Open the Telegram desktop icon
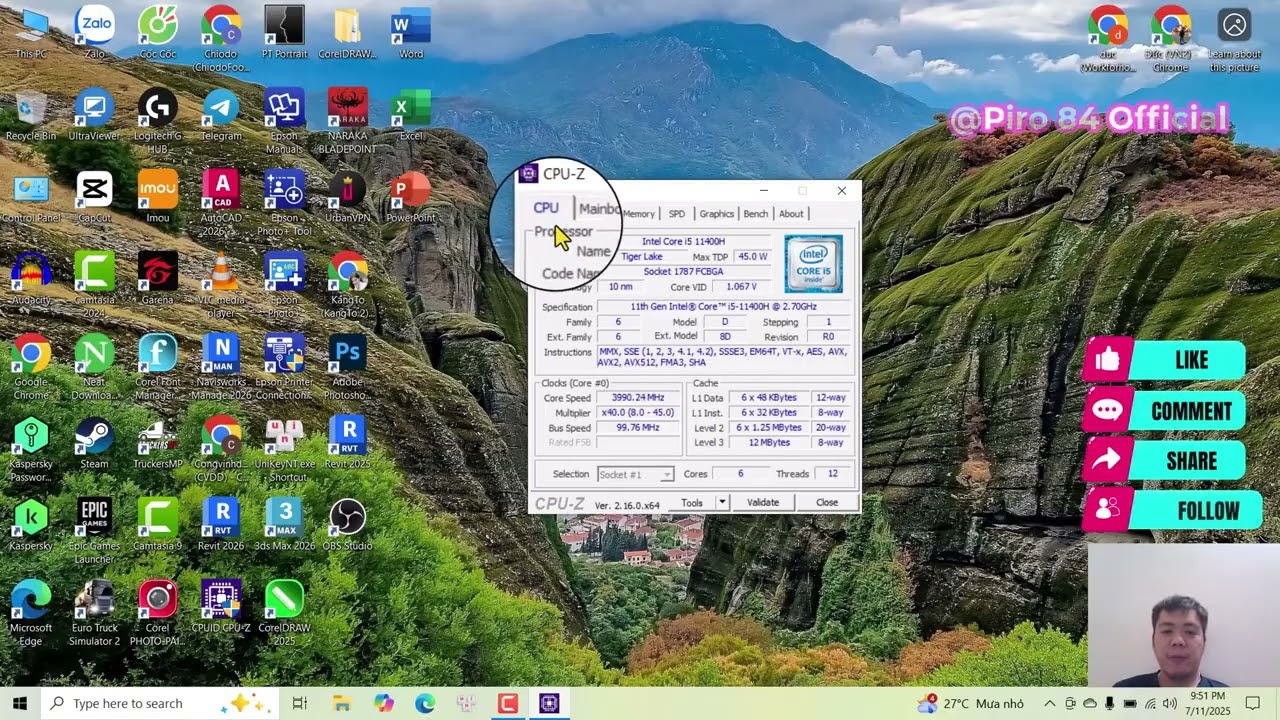 221,115
